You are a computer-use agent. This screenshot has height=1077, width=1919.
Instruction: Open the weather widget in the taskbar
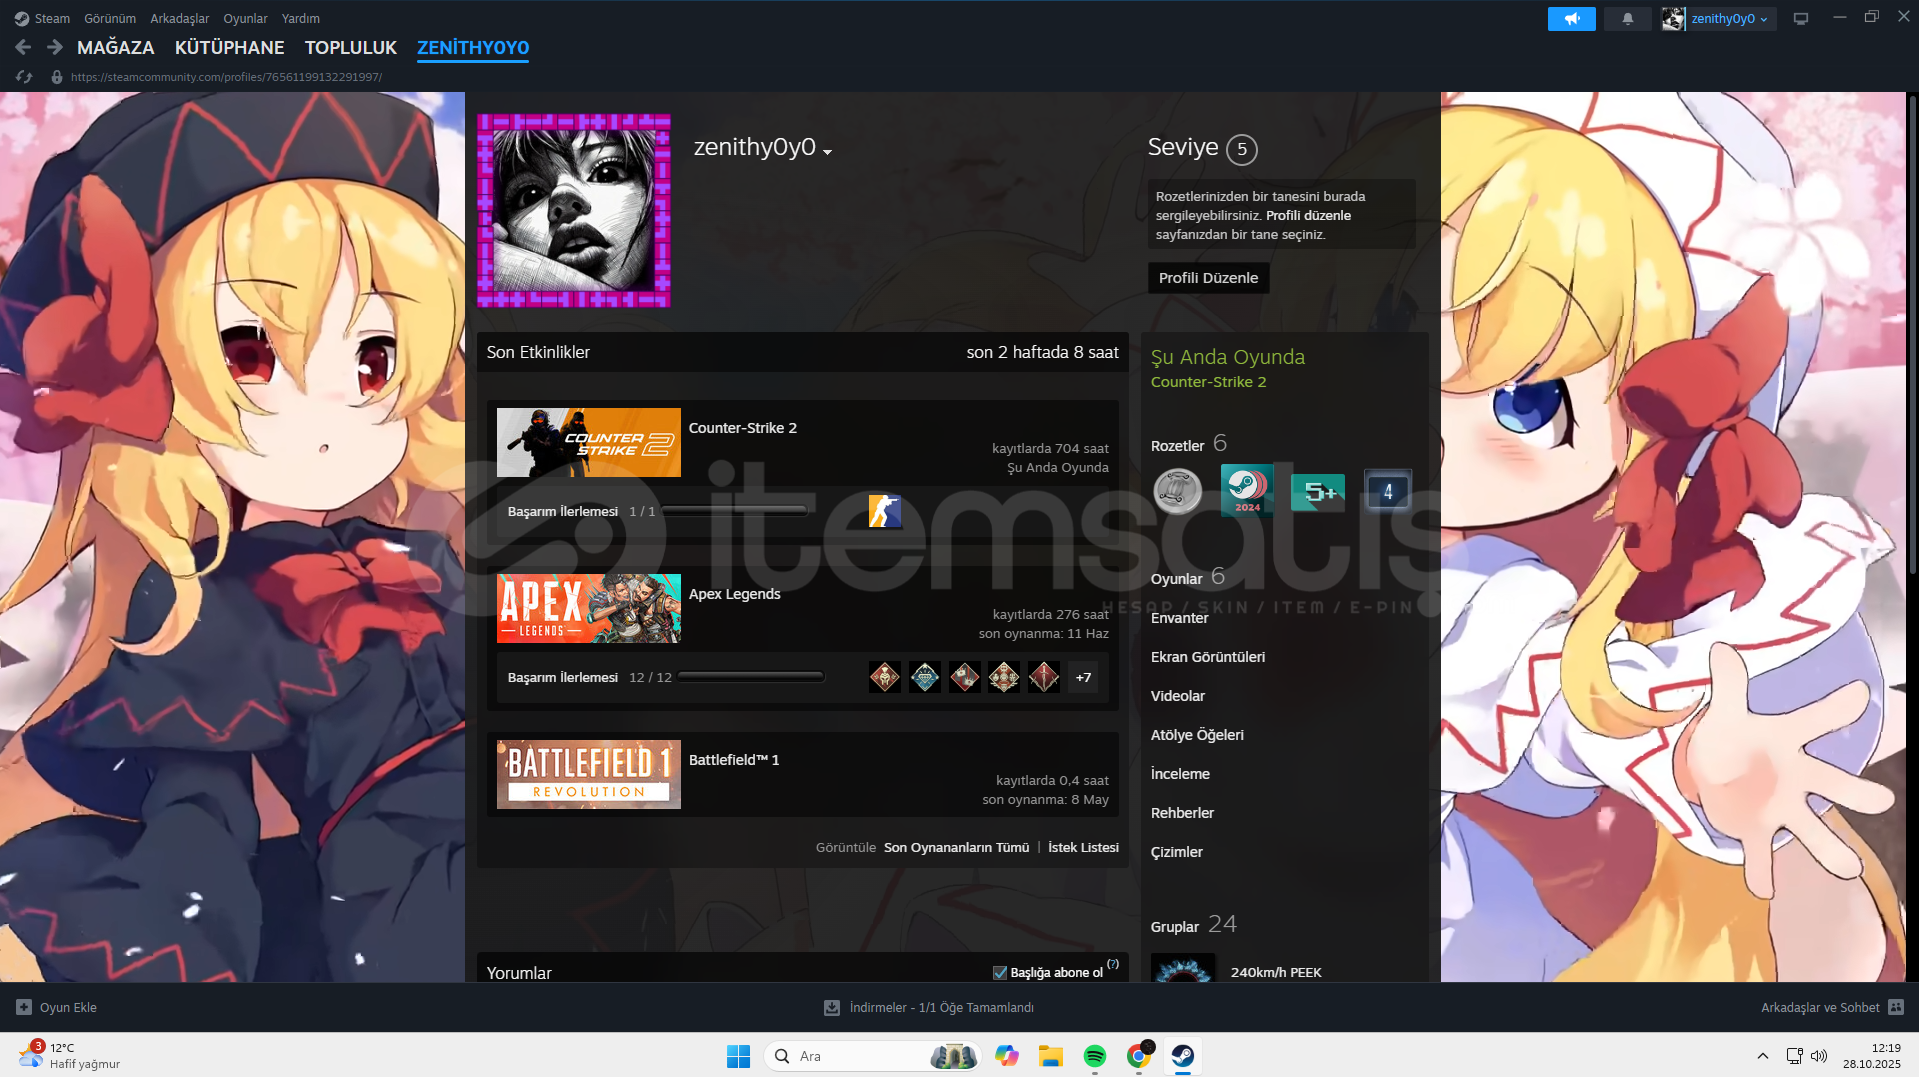pyautogui.click(x=68, y=1055)
